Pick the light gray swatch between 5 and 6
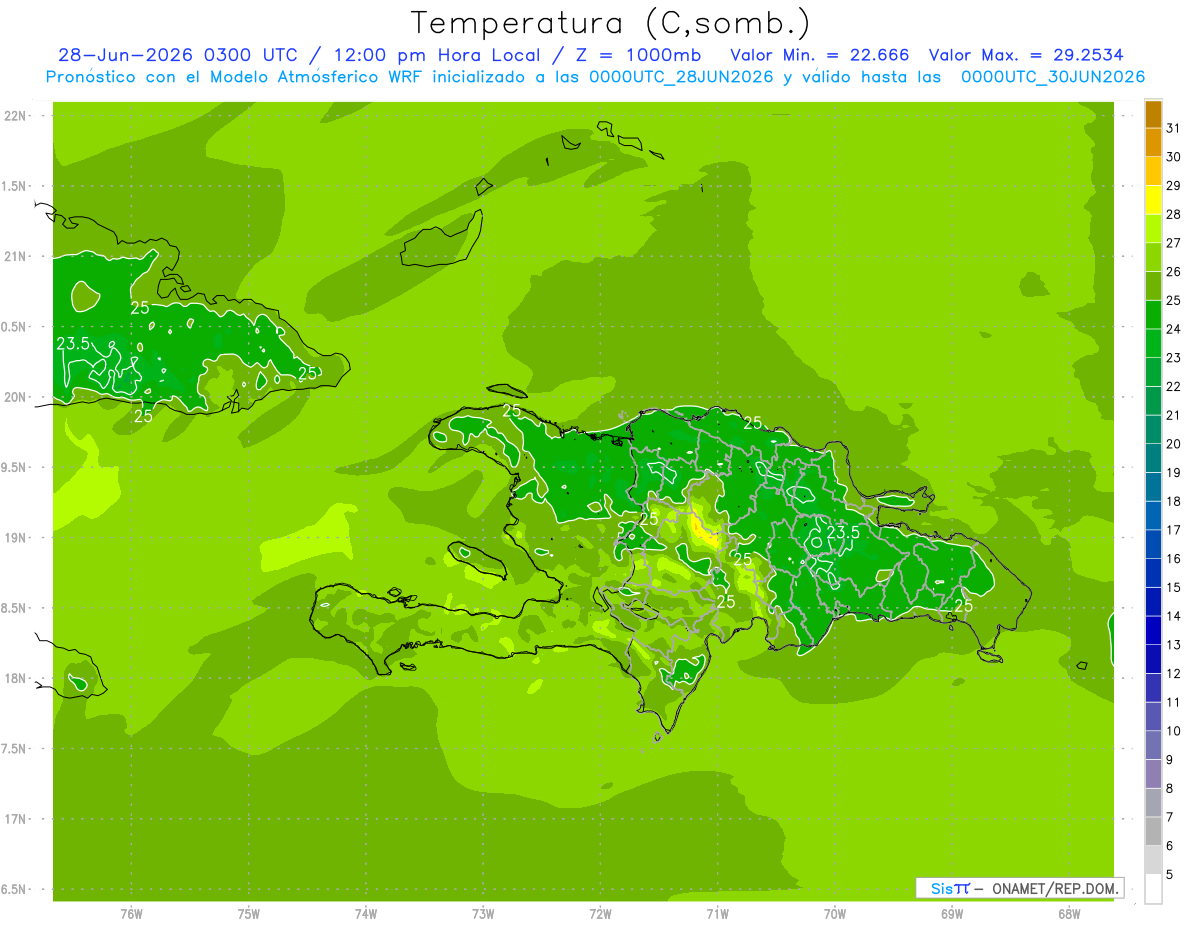 pyautogui.click(x=1154, y=860)
